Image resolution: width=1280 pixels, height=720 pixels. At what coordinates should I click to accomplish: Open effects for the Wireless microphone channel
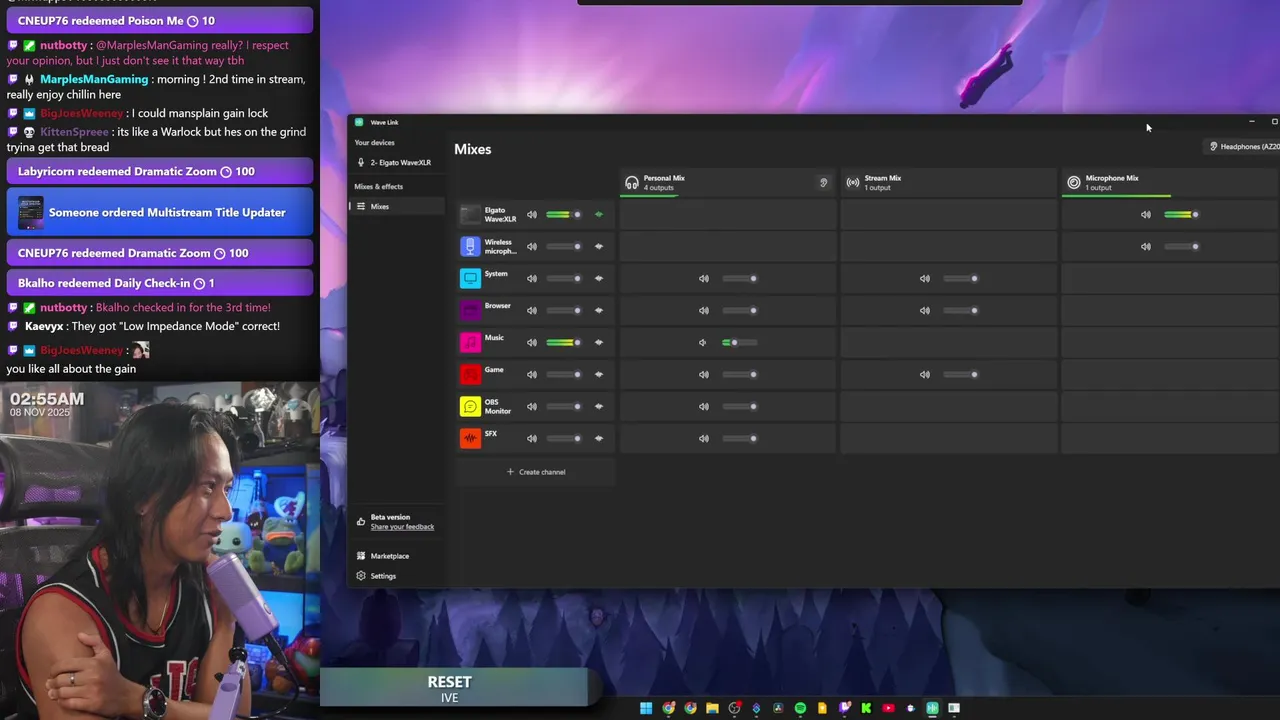point(599,246)
